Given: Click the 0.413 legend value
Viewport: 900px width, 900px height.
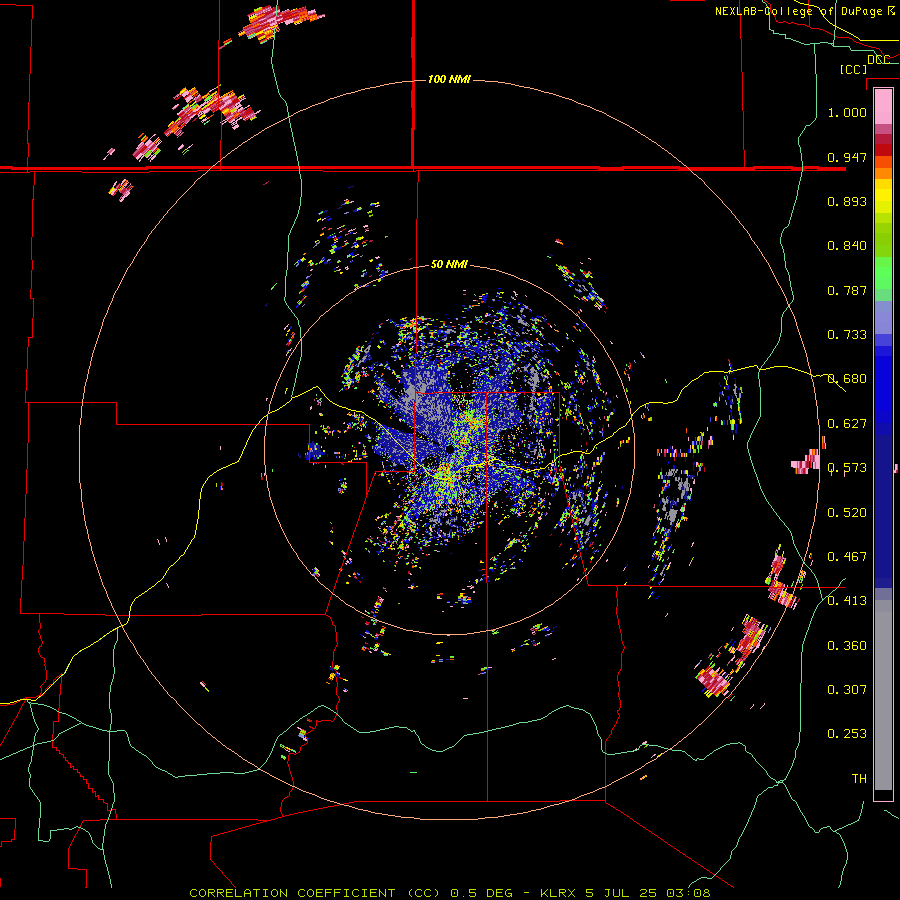Looking at the screenshot, I should 847,601.
